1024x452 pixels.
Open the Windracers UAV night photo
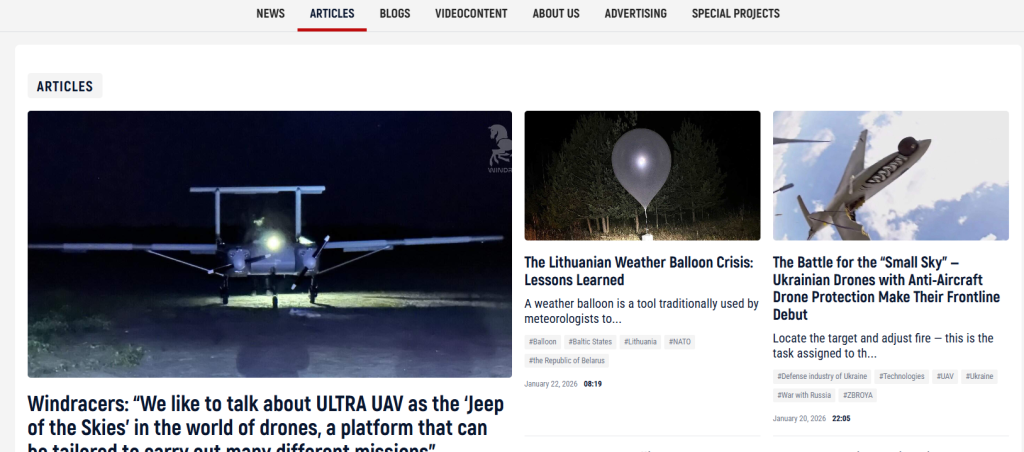click(270, 244)
